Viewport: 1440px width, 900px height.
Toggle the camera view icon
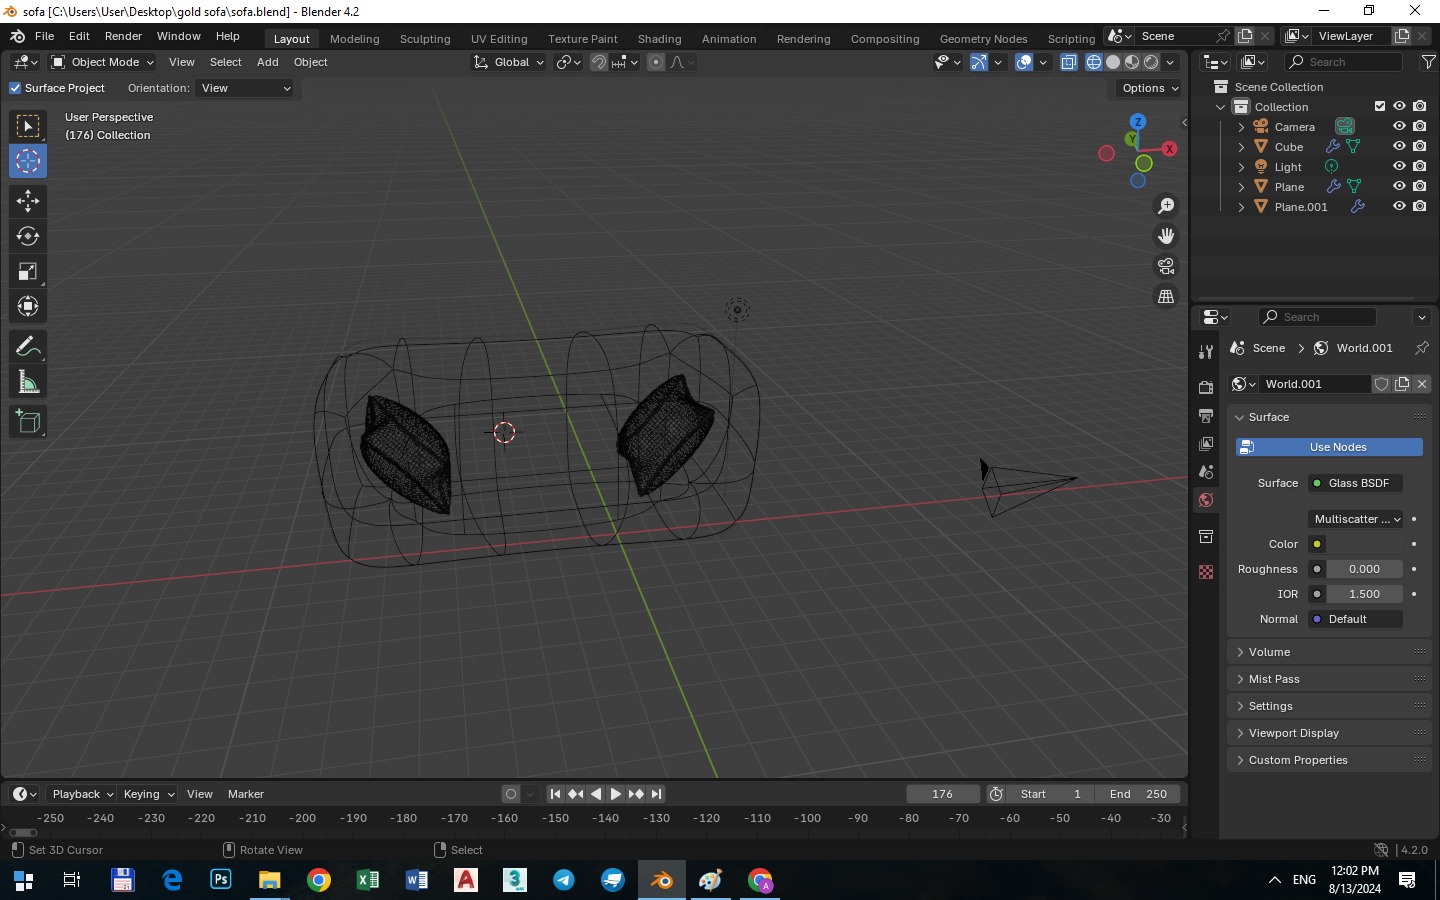tap(1166, 266)
